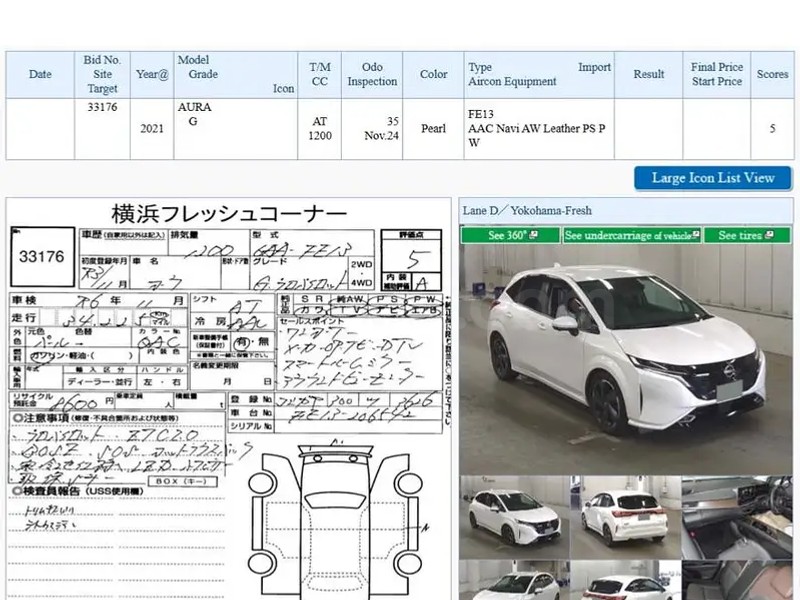Click the auction sheet image
Viewport: 800px width, 600px height.
tap(228, 400)
